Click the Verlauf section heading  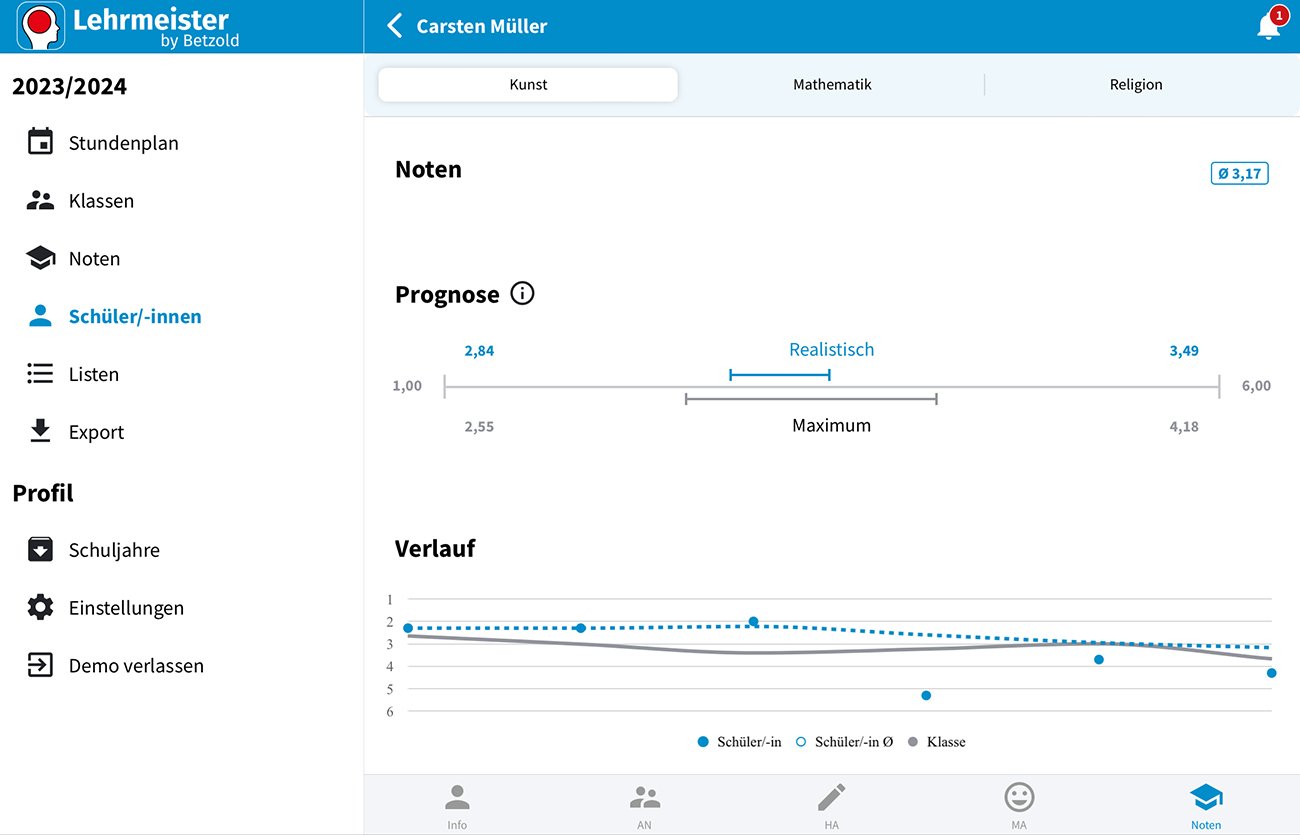435,548
